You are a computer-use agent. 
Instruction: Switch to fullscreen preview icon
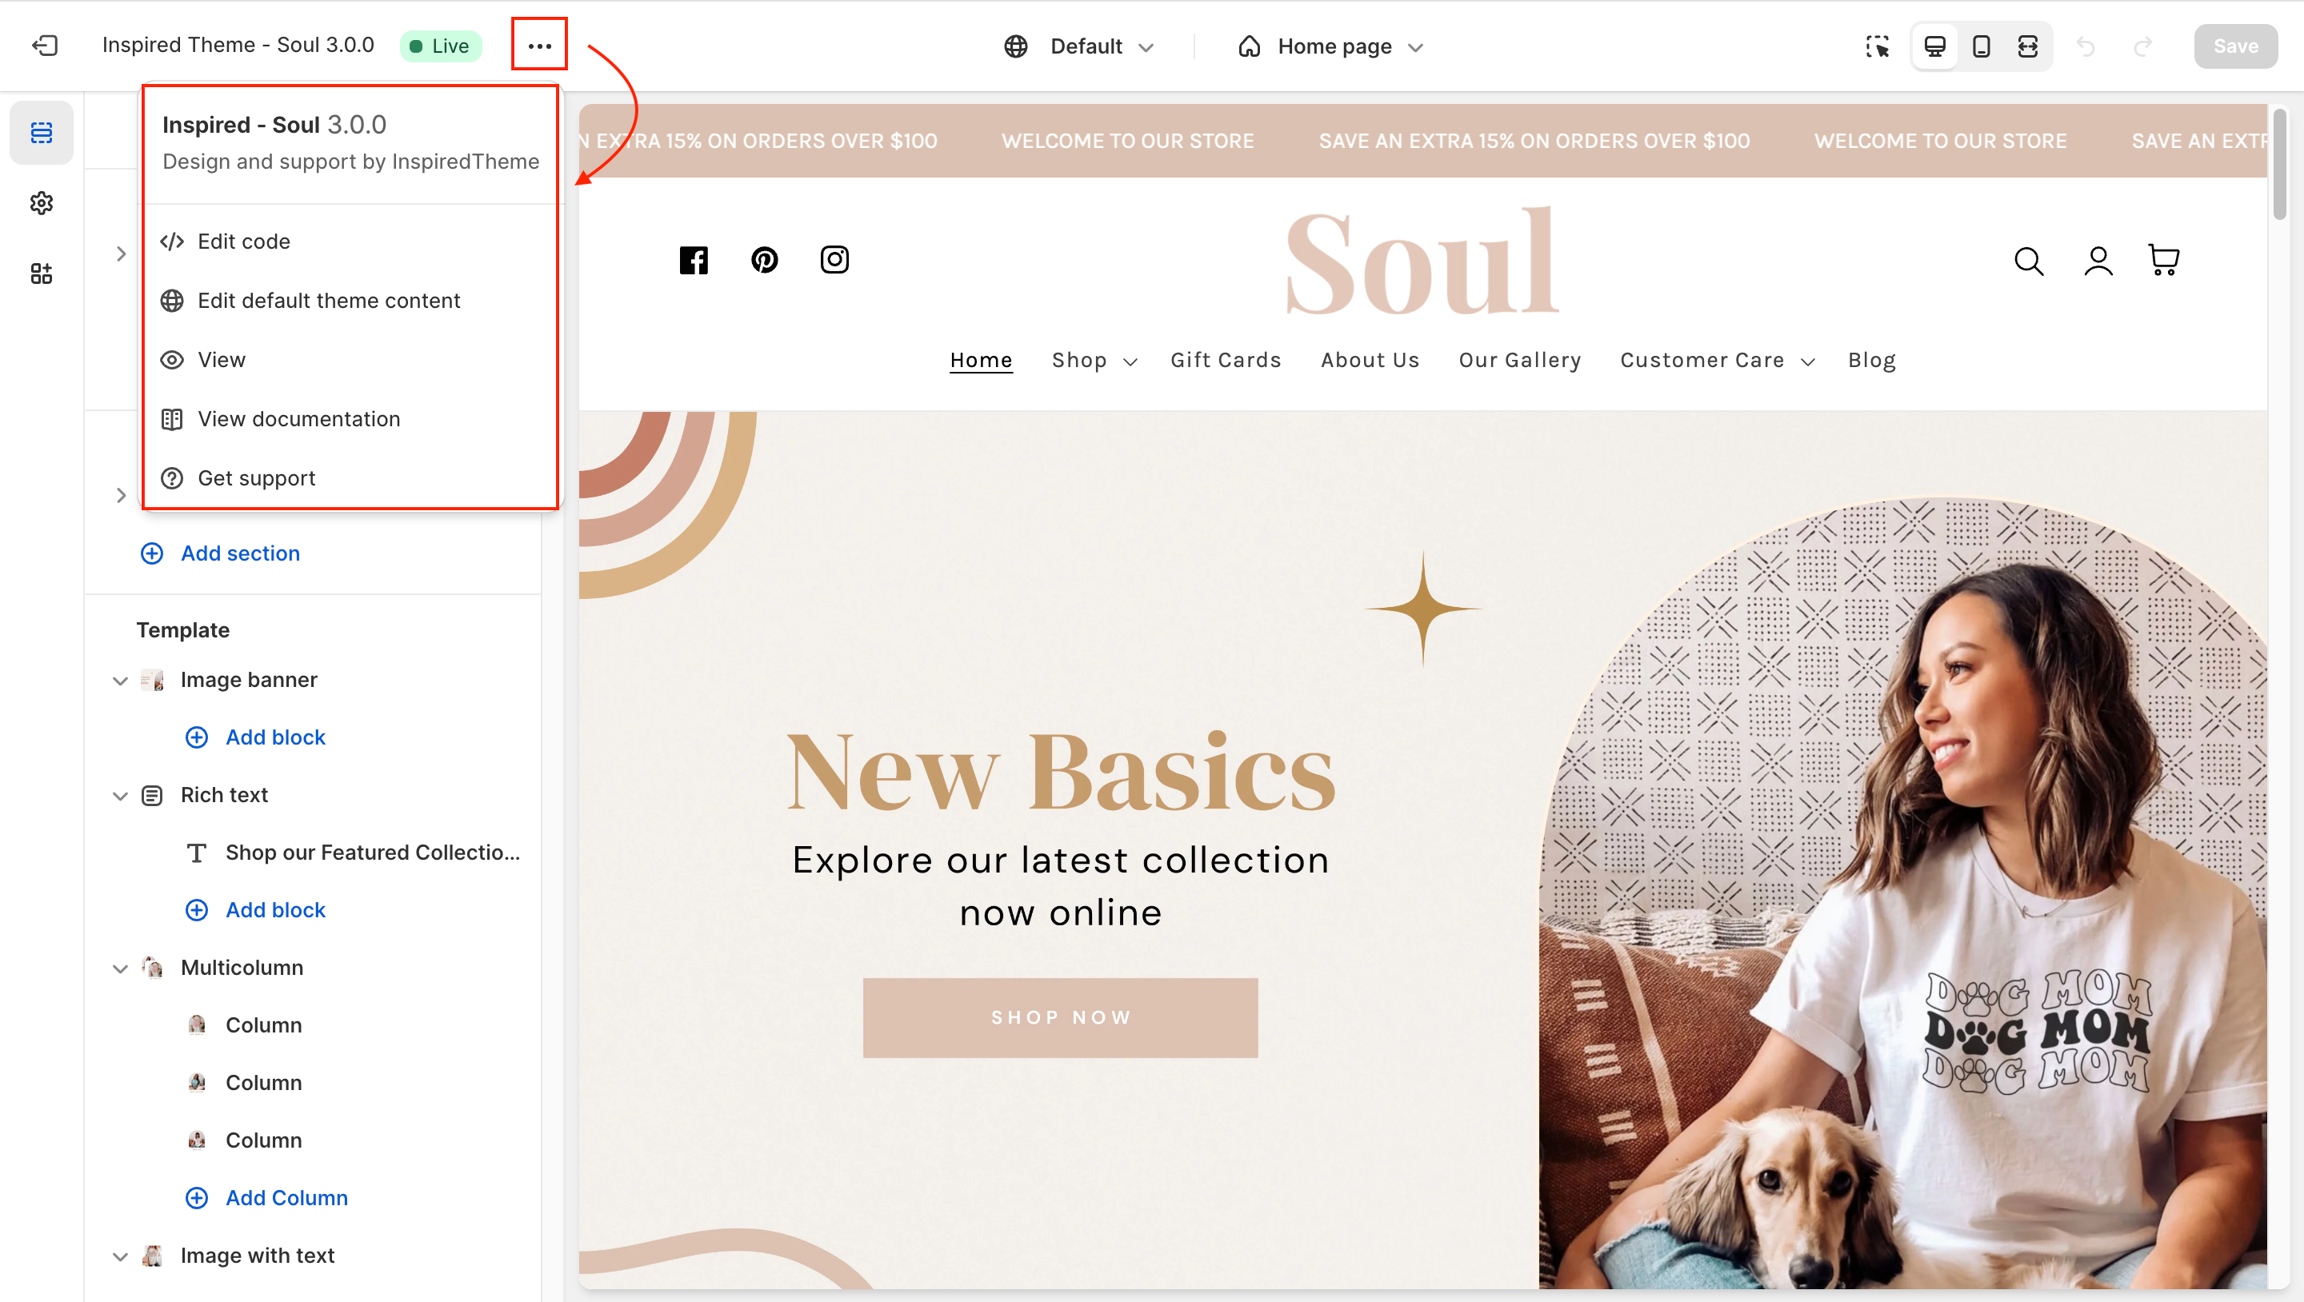coord(2028,46)
